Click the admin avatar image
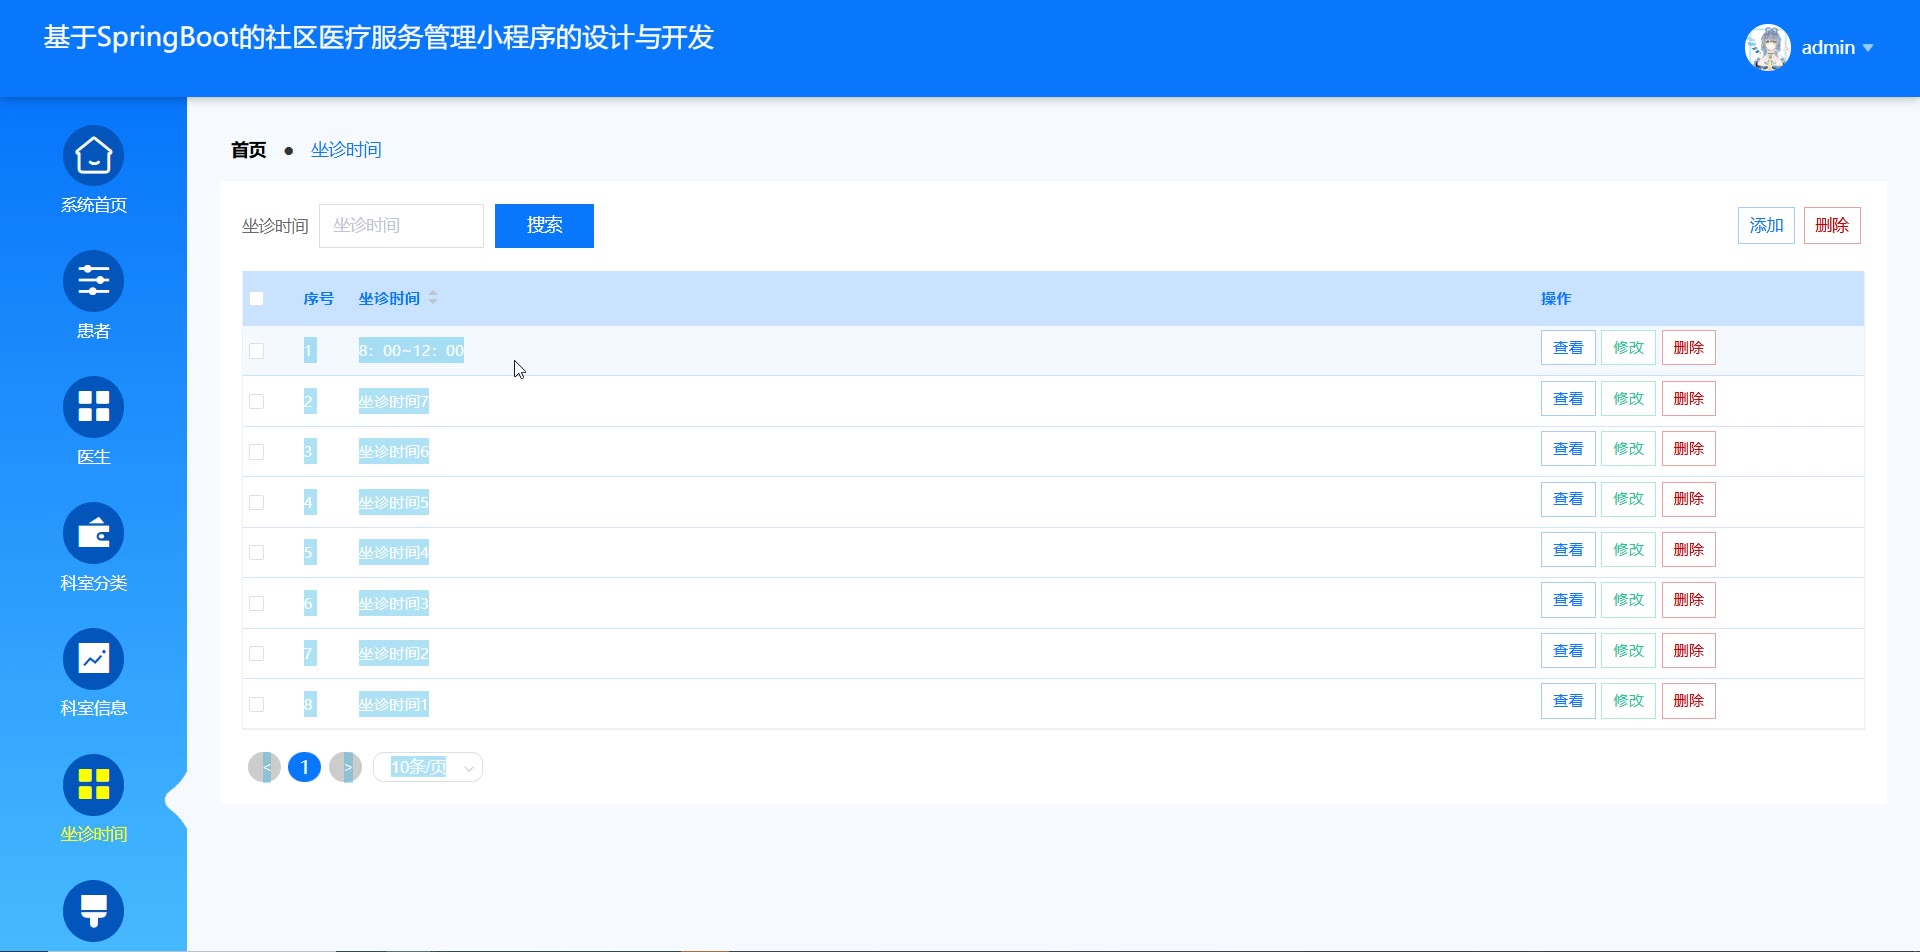 click(x=1768, y=47)
